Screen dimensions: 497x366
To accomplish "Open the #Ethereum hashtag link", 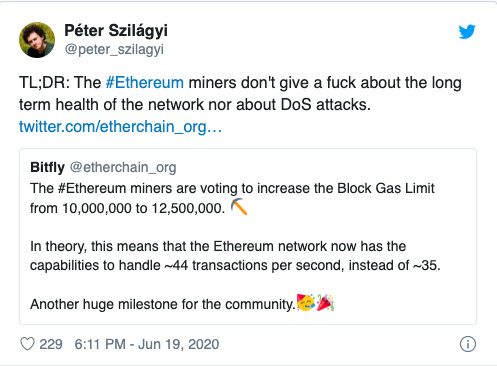I will point(145,82).
